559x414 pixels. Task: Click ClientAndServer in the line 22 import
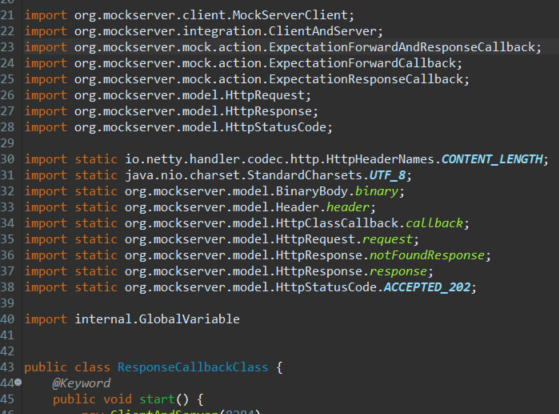click(x=322, y=31)
